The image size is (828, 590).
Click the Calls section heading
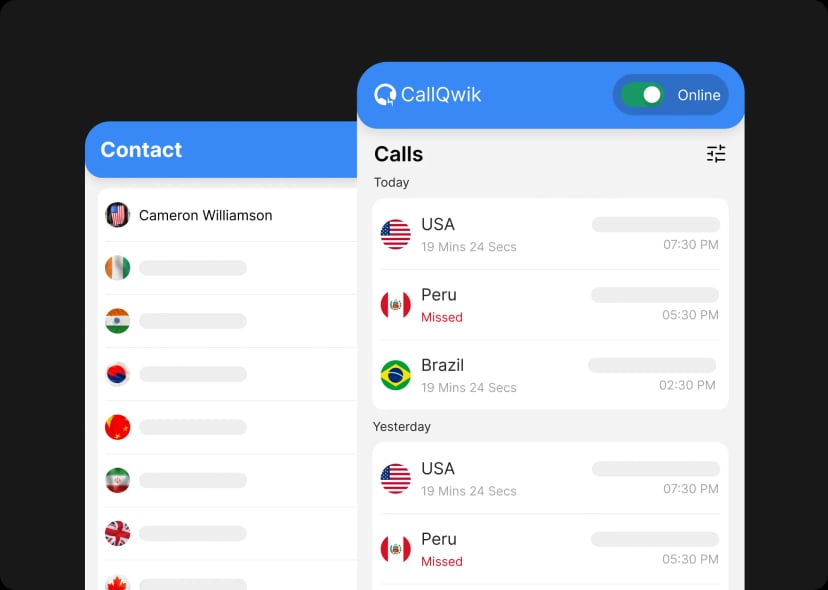pyautogui.click(x=398, y=154)
